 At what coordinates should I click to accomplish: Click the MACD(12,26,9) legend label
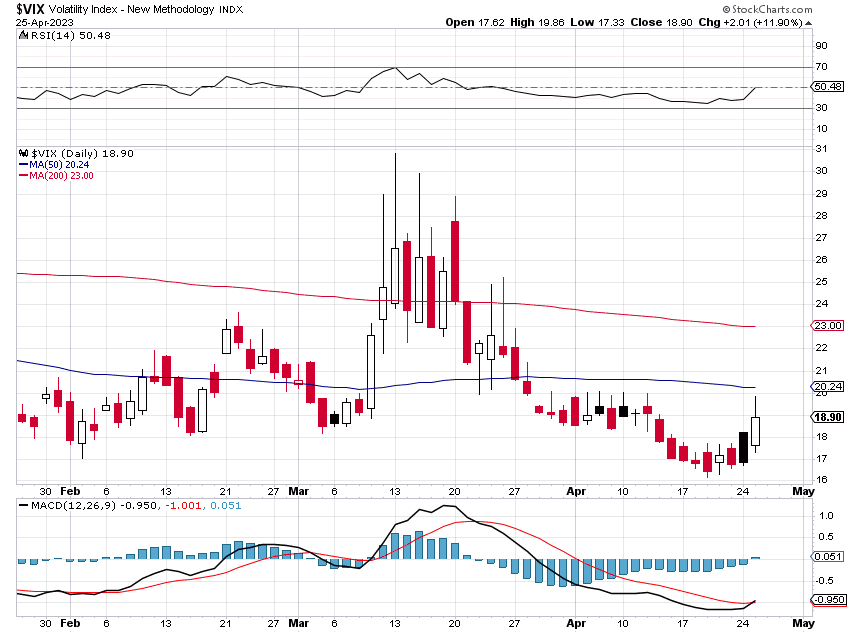pos(74,505)
